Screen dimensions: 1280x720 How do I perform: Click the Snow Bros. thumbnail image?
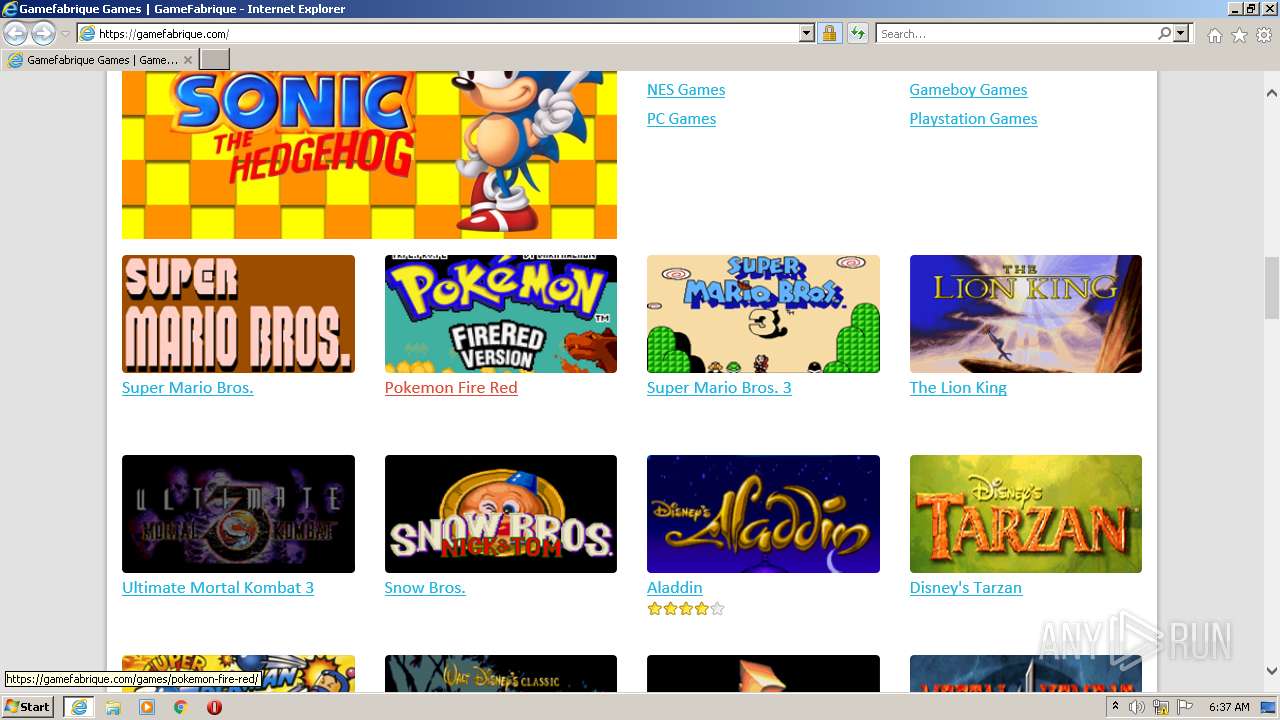point(501,514)
